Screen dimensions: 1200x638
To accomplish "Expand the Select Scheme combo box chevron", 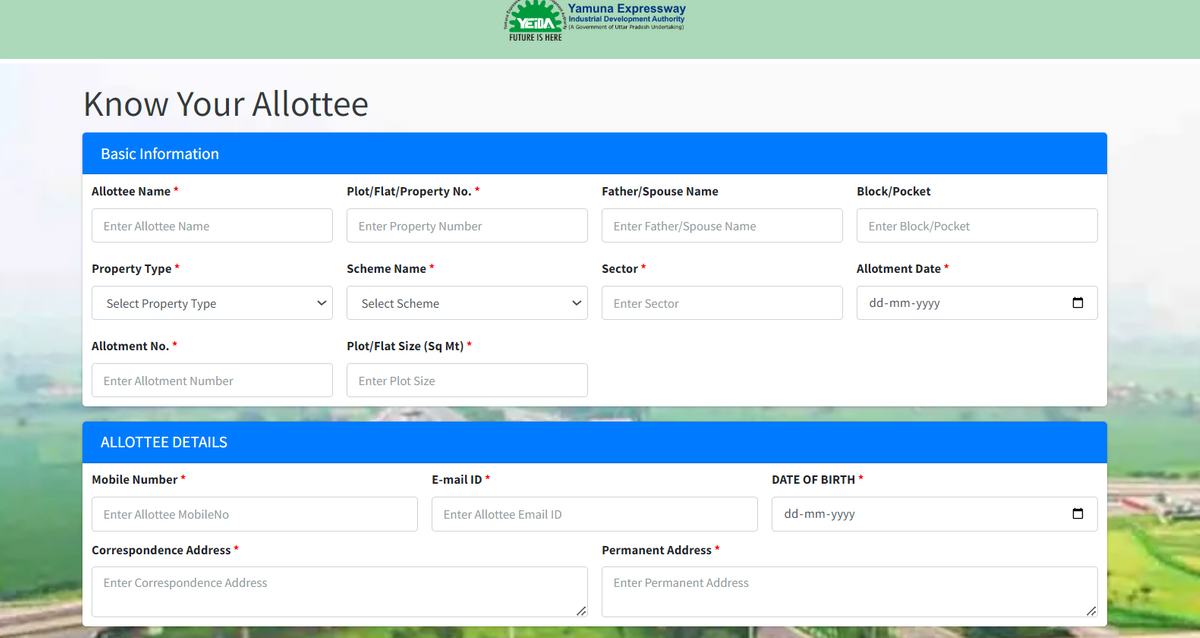I will pyautogui.click(x=576, y=303).
